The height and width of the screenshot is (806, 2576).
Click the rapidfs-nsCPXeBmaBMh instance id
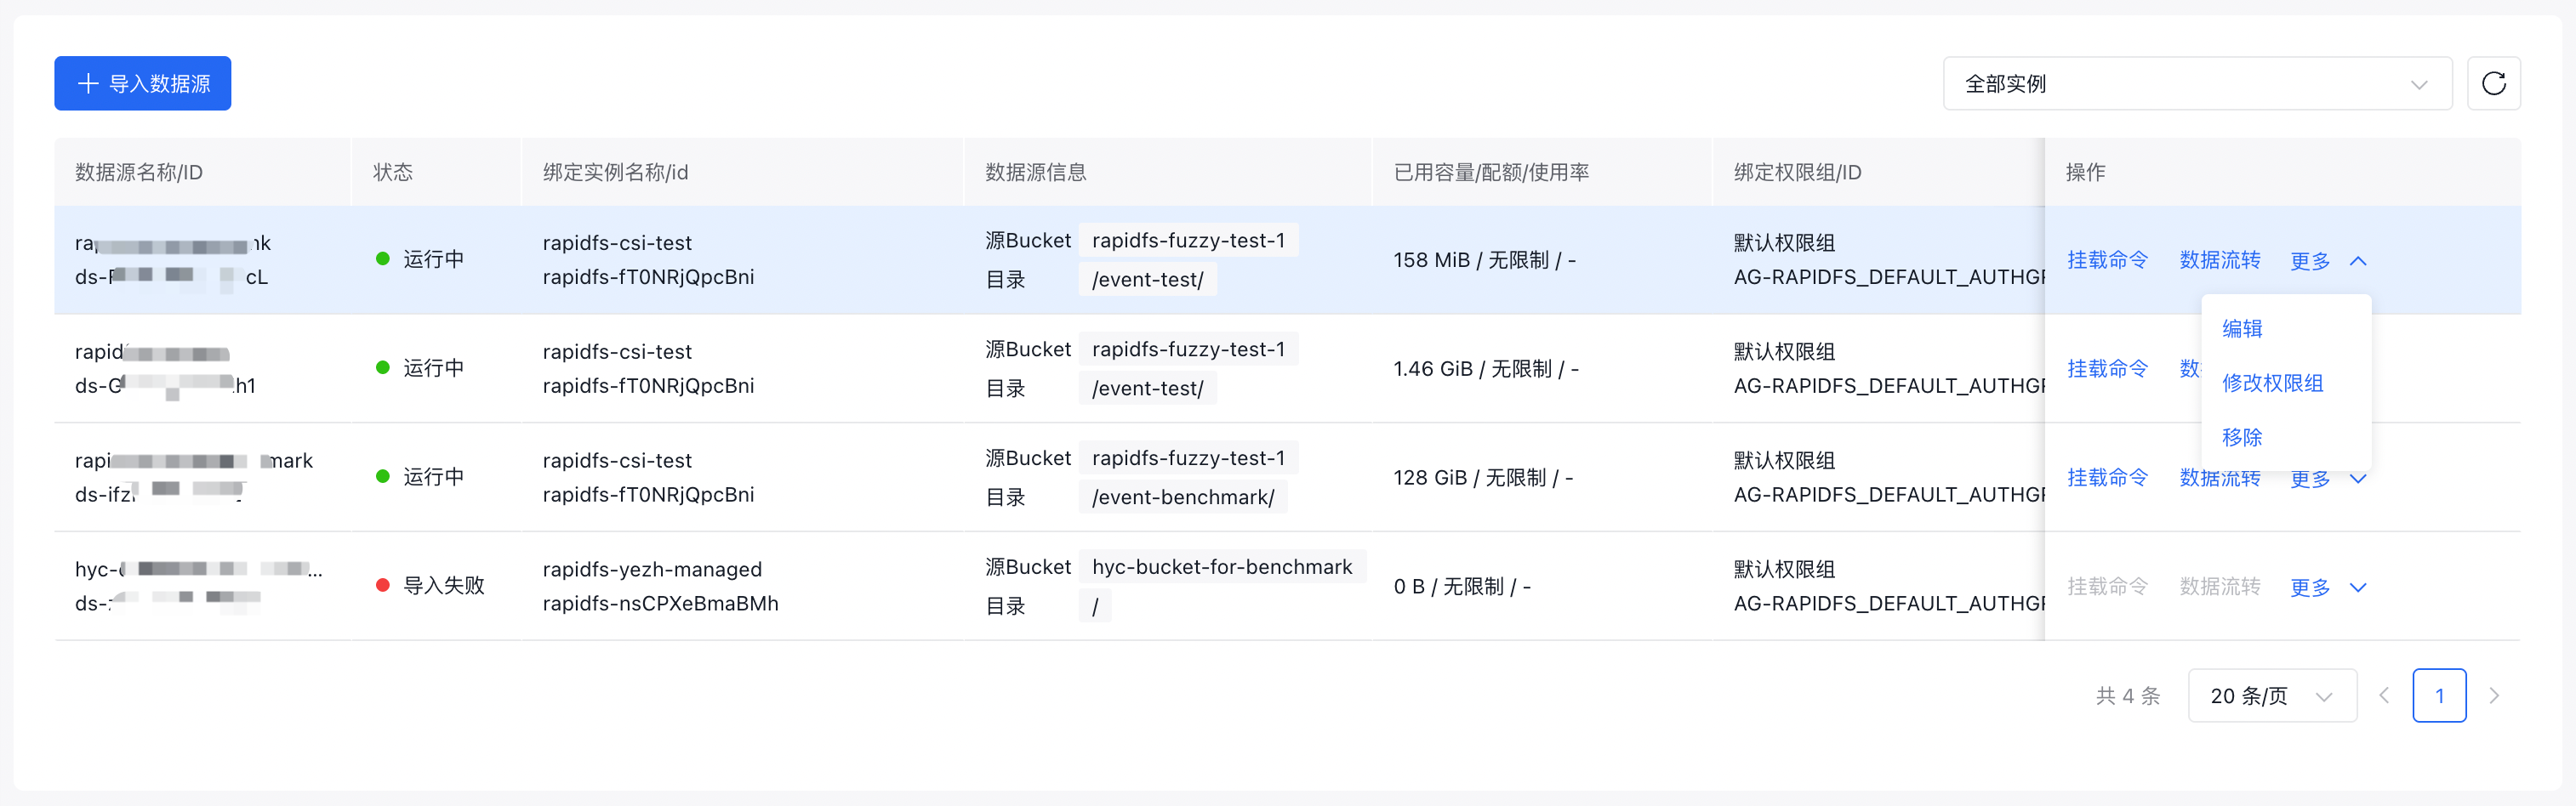click(x=660, y=602)
